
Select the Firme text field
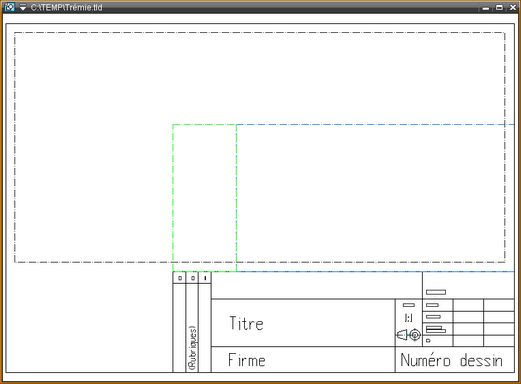[247, 360]
